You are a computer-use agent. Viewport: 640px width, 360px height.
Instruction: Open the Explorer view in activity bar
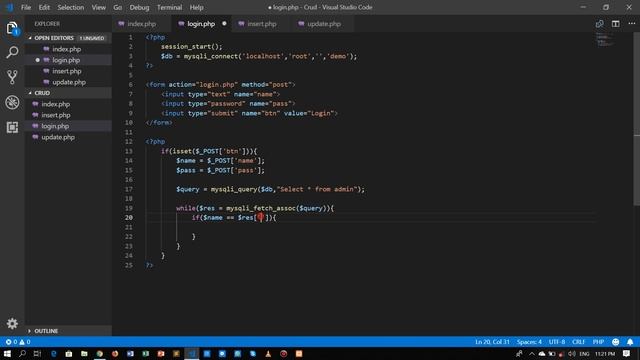click(12, 29)
